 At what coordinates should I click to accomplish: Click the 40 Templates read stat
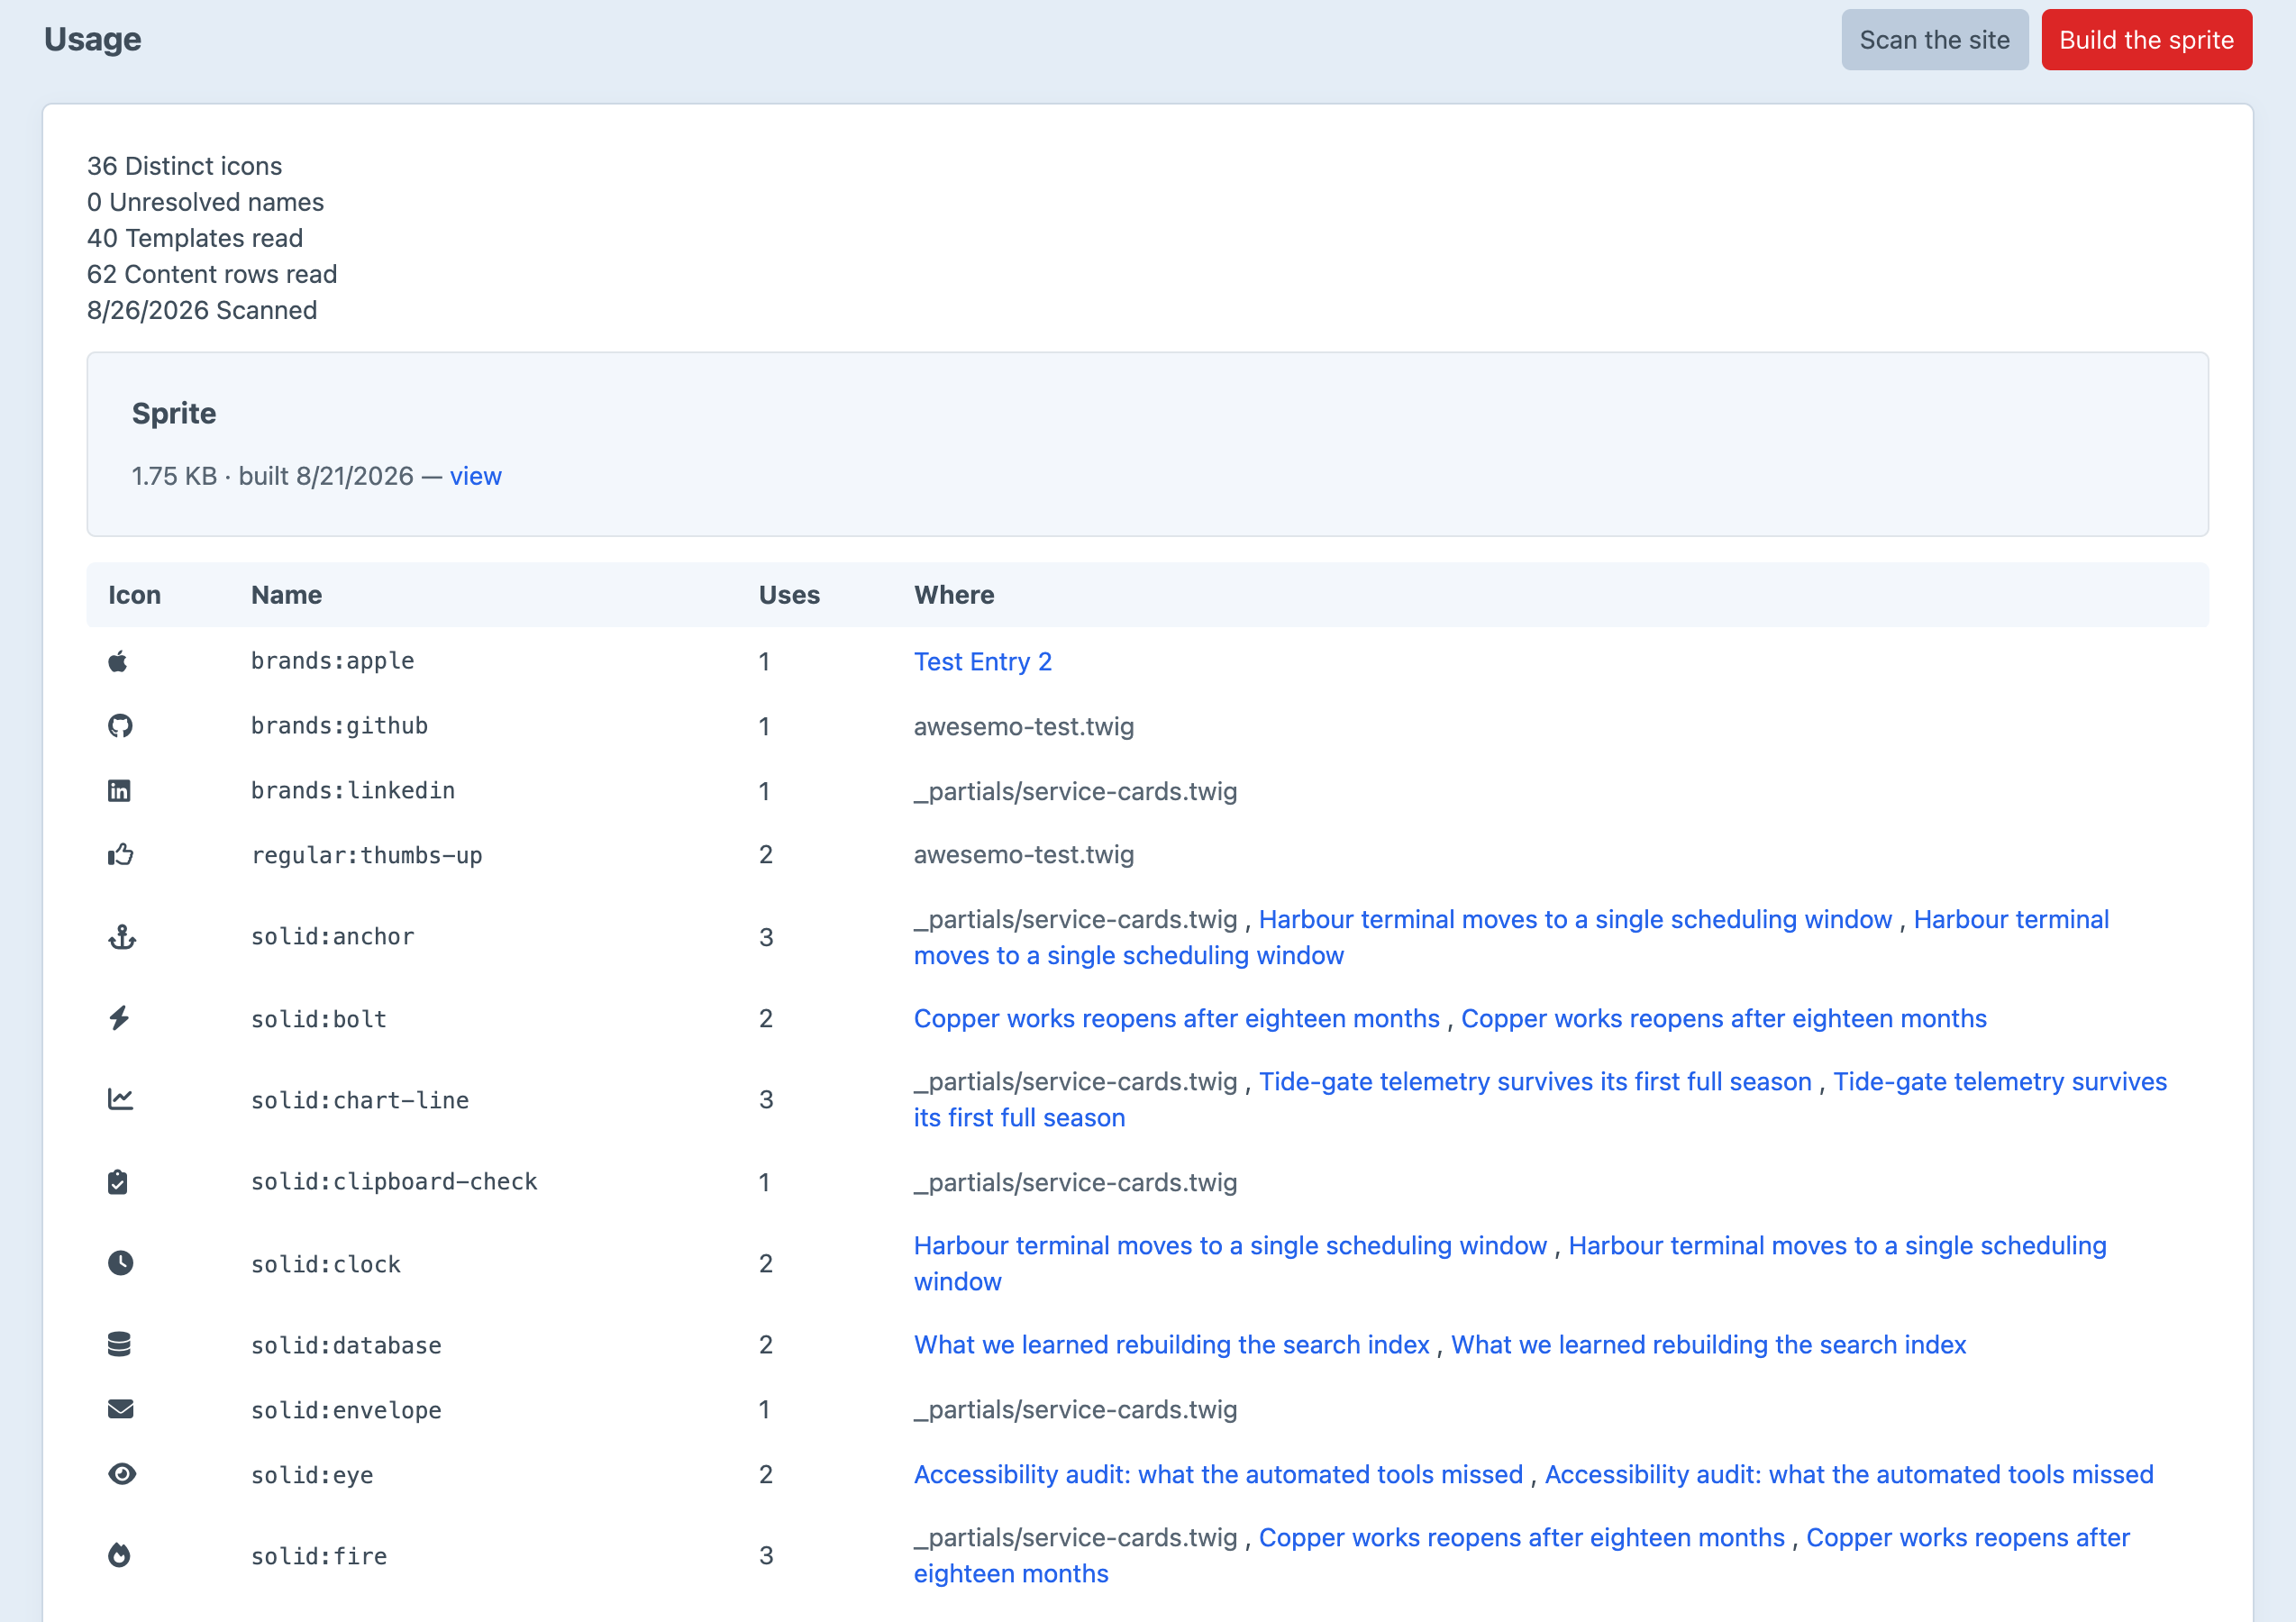coord(195,238)
